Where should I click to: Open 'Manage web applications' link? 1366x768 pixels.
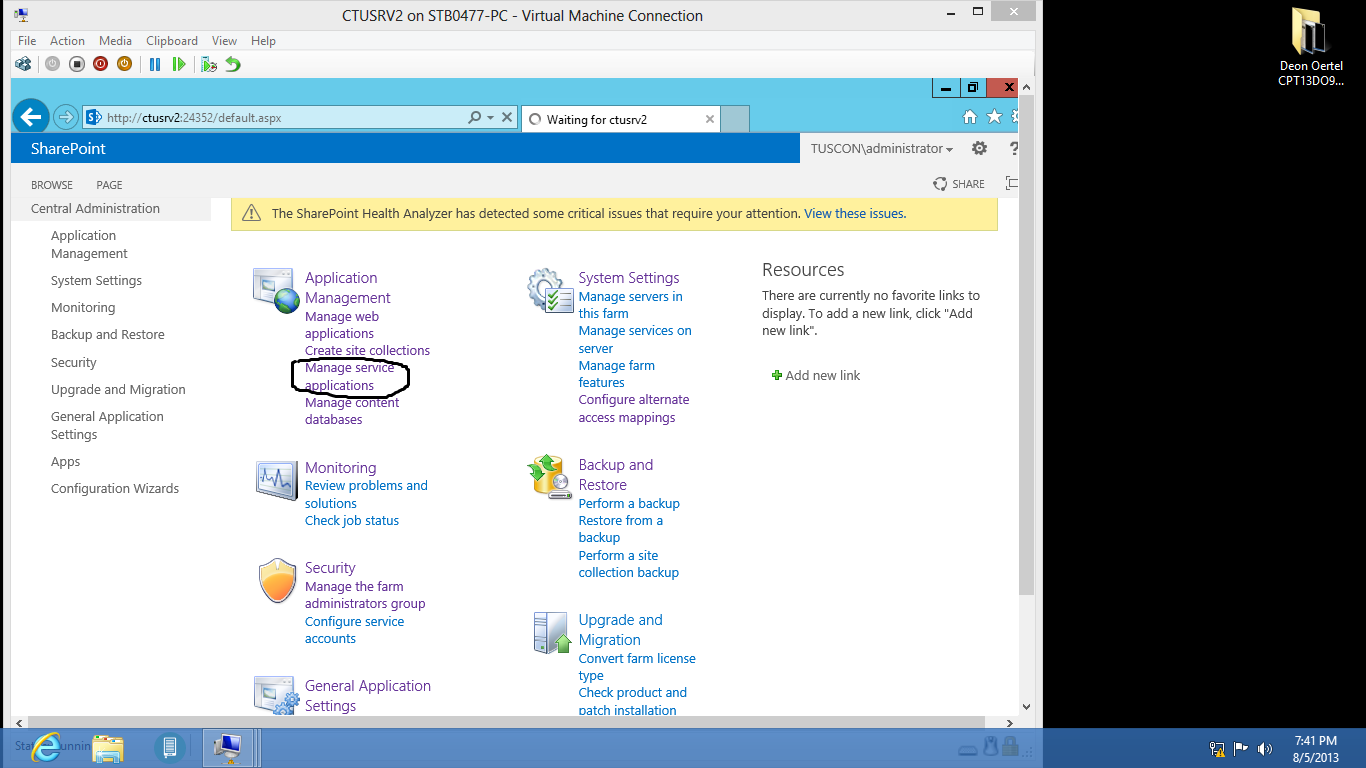[x=342, y=325]
